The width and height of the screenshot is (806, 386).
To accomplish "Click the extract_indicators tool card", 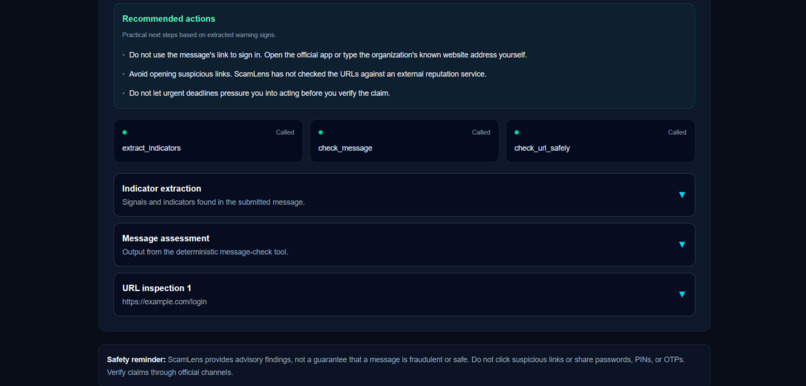I will [208, 141].
